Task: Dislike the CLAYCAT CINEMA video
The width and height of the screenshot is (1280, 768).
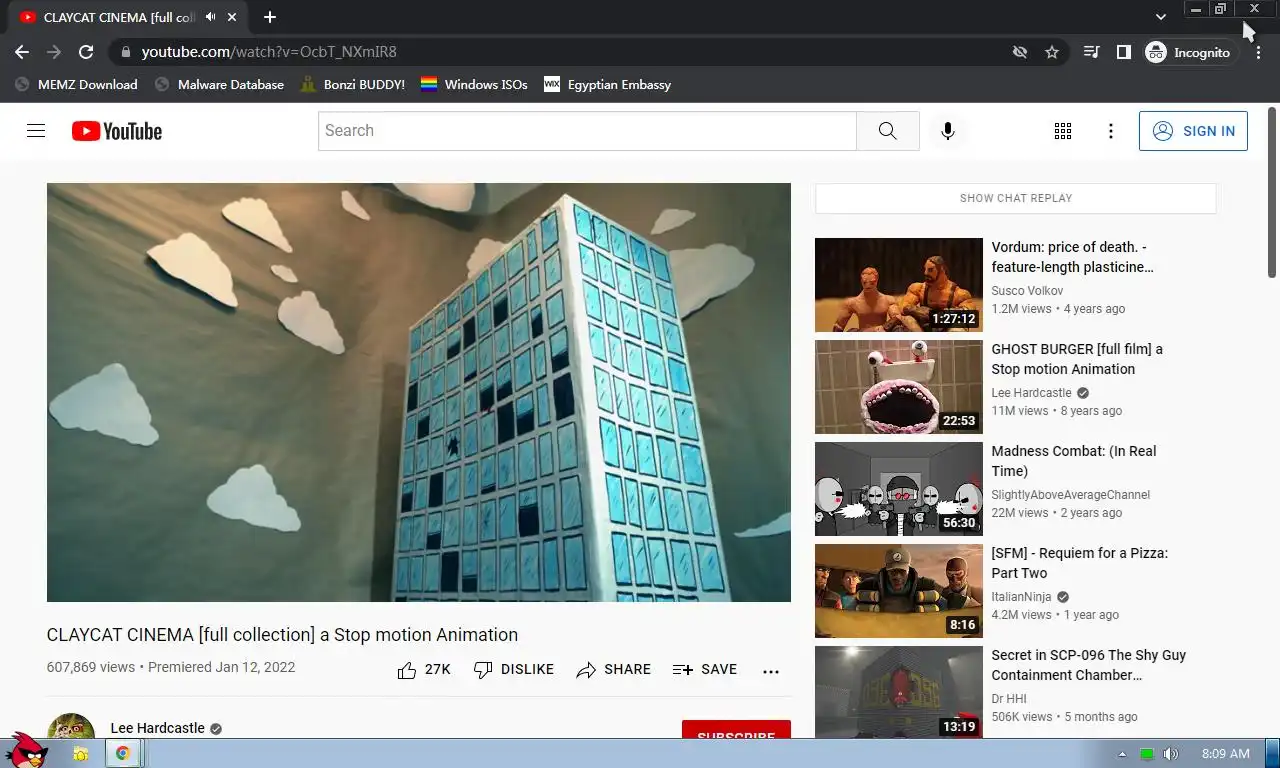Action: point(514,670)
